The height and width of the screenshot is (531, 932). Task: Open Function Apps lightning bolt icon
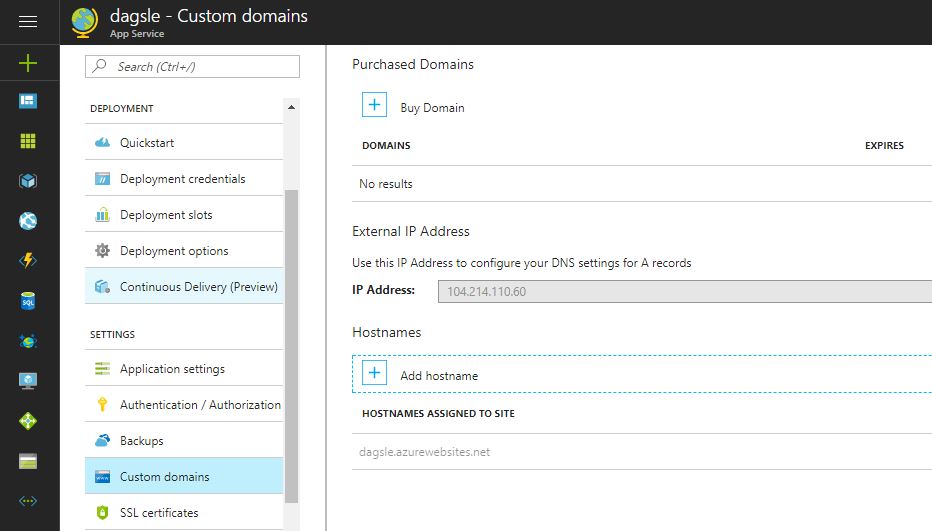[28, 261]
